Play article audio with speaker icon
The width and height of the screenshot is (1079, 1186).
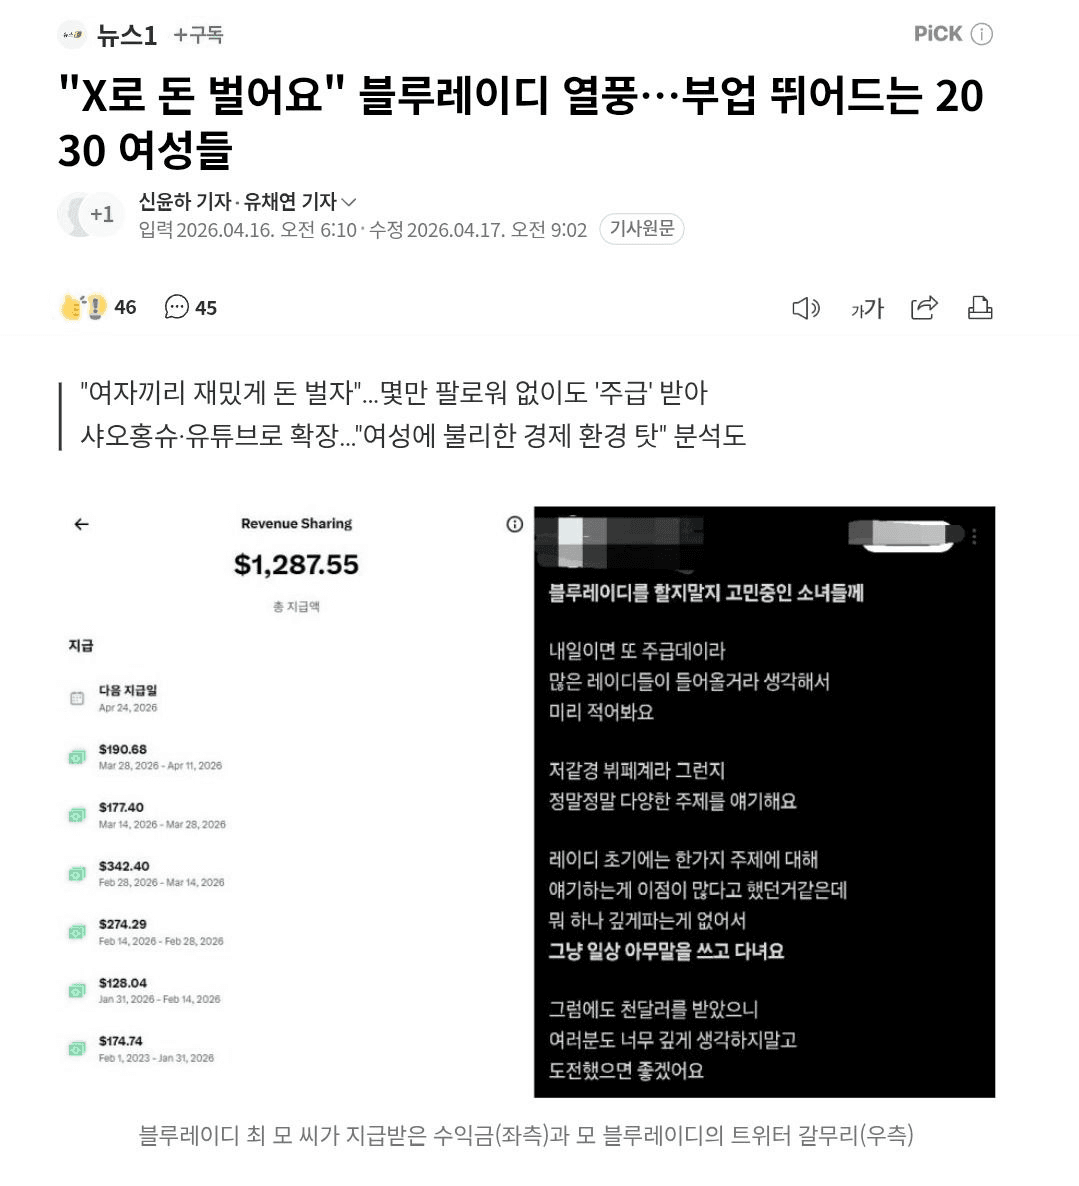(x=806, y=308)
